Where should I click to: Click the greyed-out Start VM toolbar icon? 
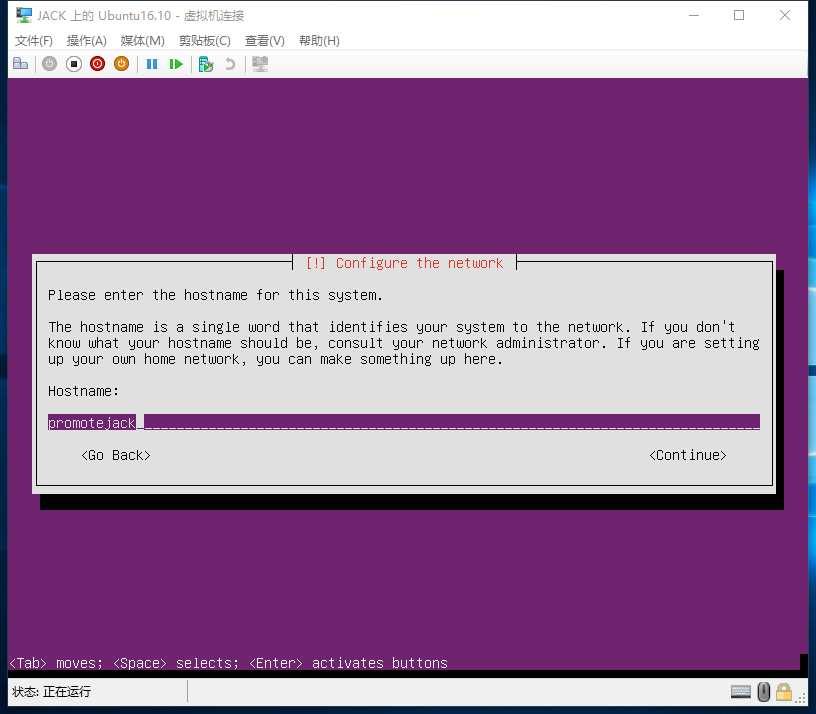tap(49, 63)
